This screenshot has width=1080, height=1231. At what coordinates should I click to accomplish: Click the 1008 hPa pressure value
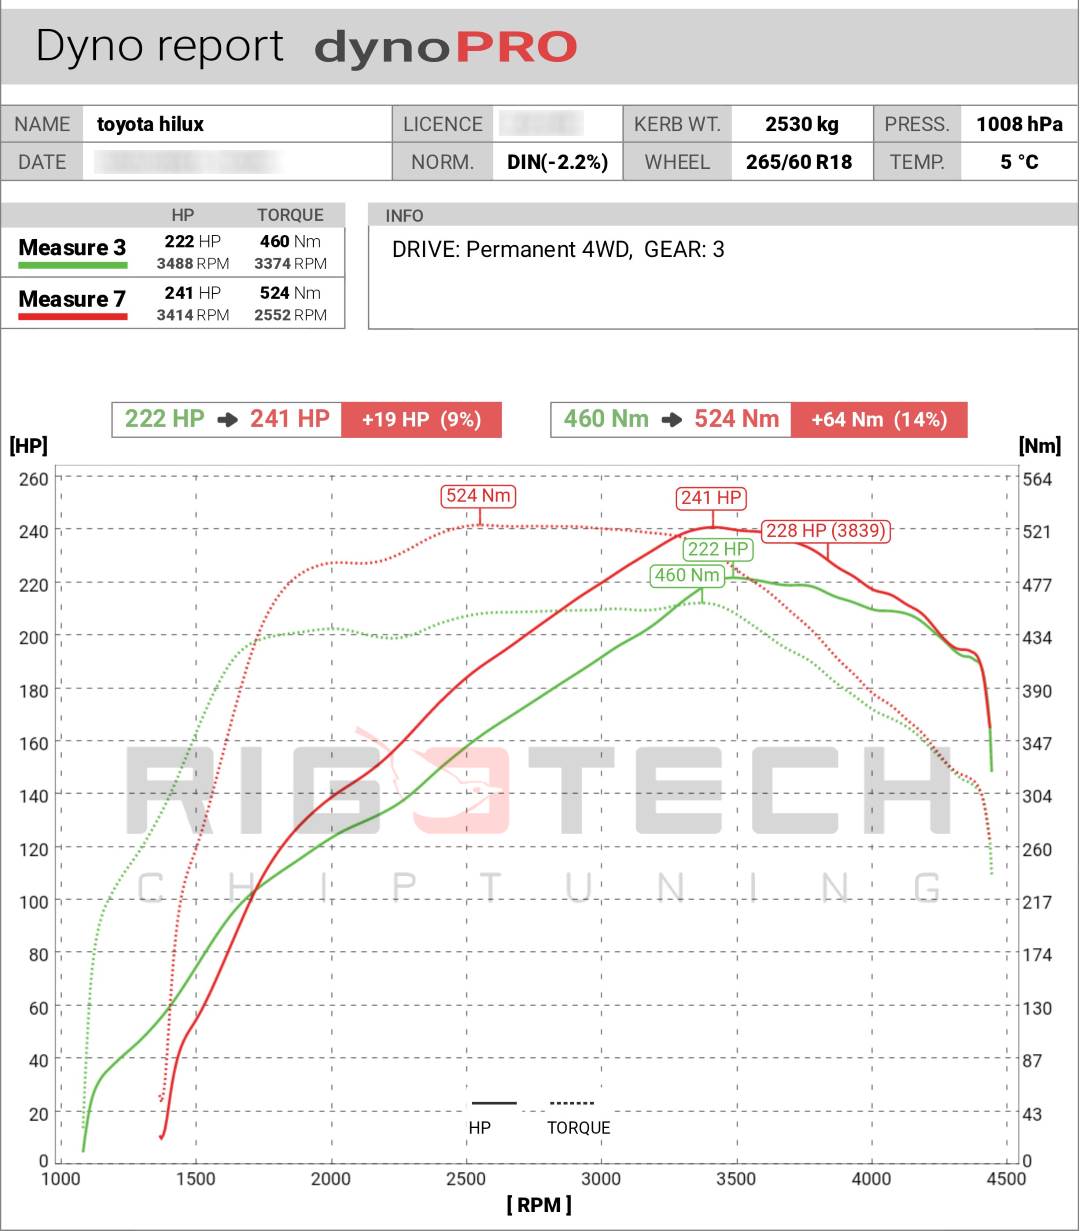pyautogui.click(x=1019, y=124)
